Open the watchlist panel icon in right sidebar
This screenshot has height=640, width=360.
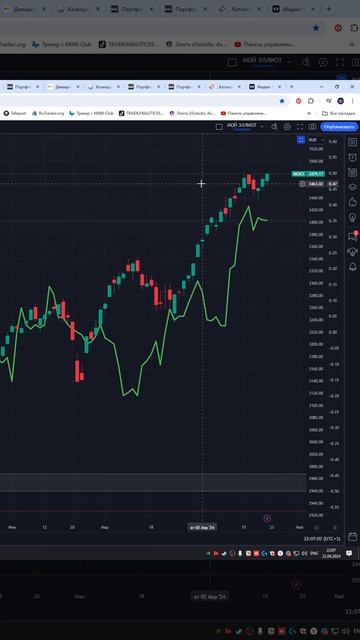(352, 142)
